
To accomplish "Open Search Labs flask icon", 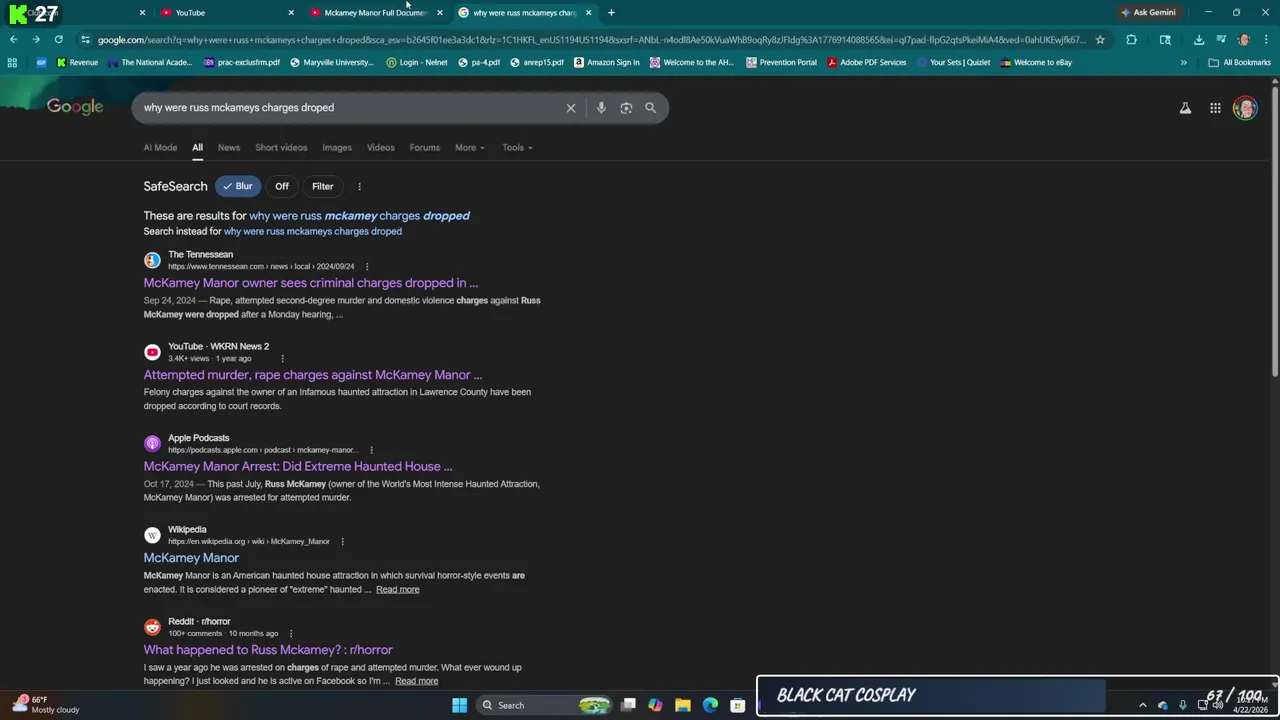I will (x=1185, y=108).
